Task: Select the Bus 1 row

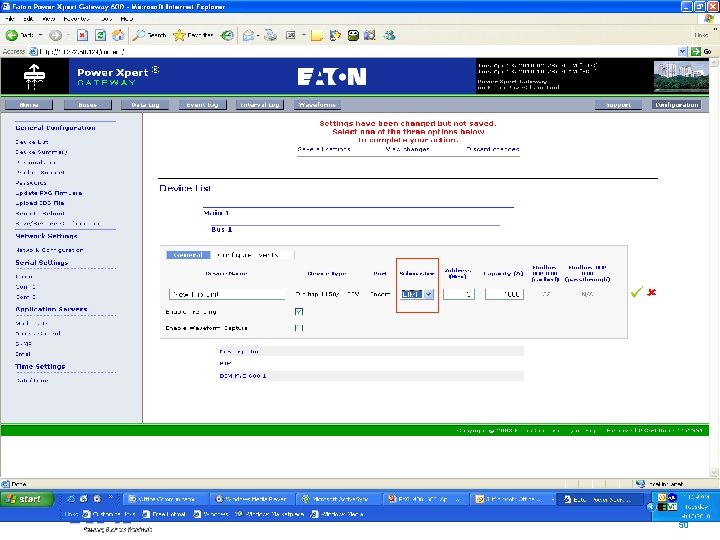Action: tap(221, 229)
